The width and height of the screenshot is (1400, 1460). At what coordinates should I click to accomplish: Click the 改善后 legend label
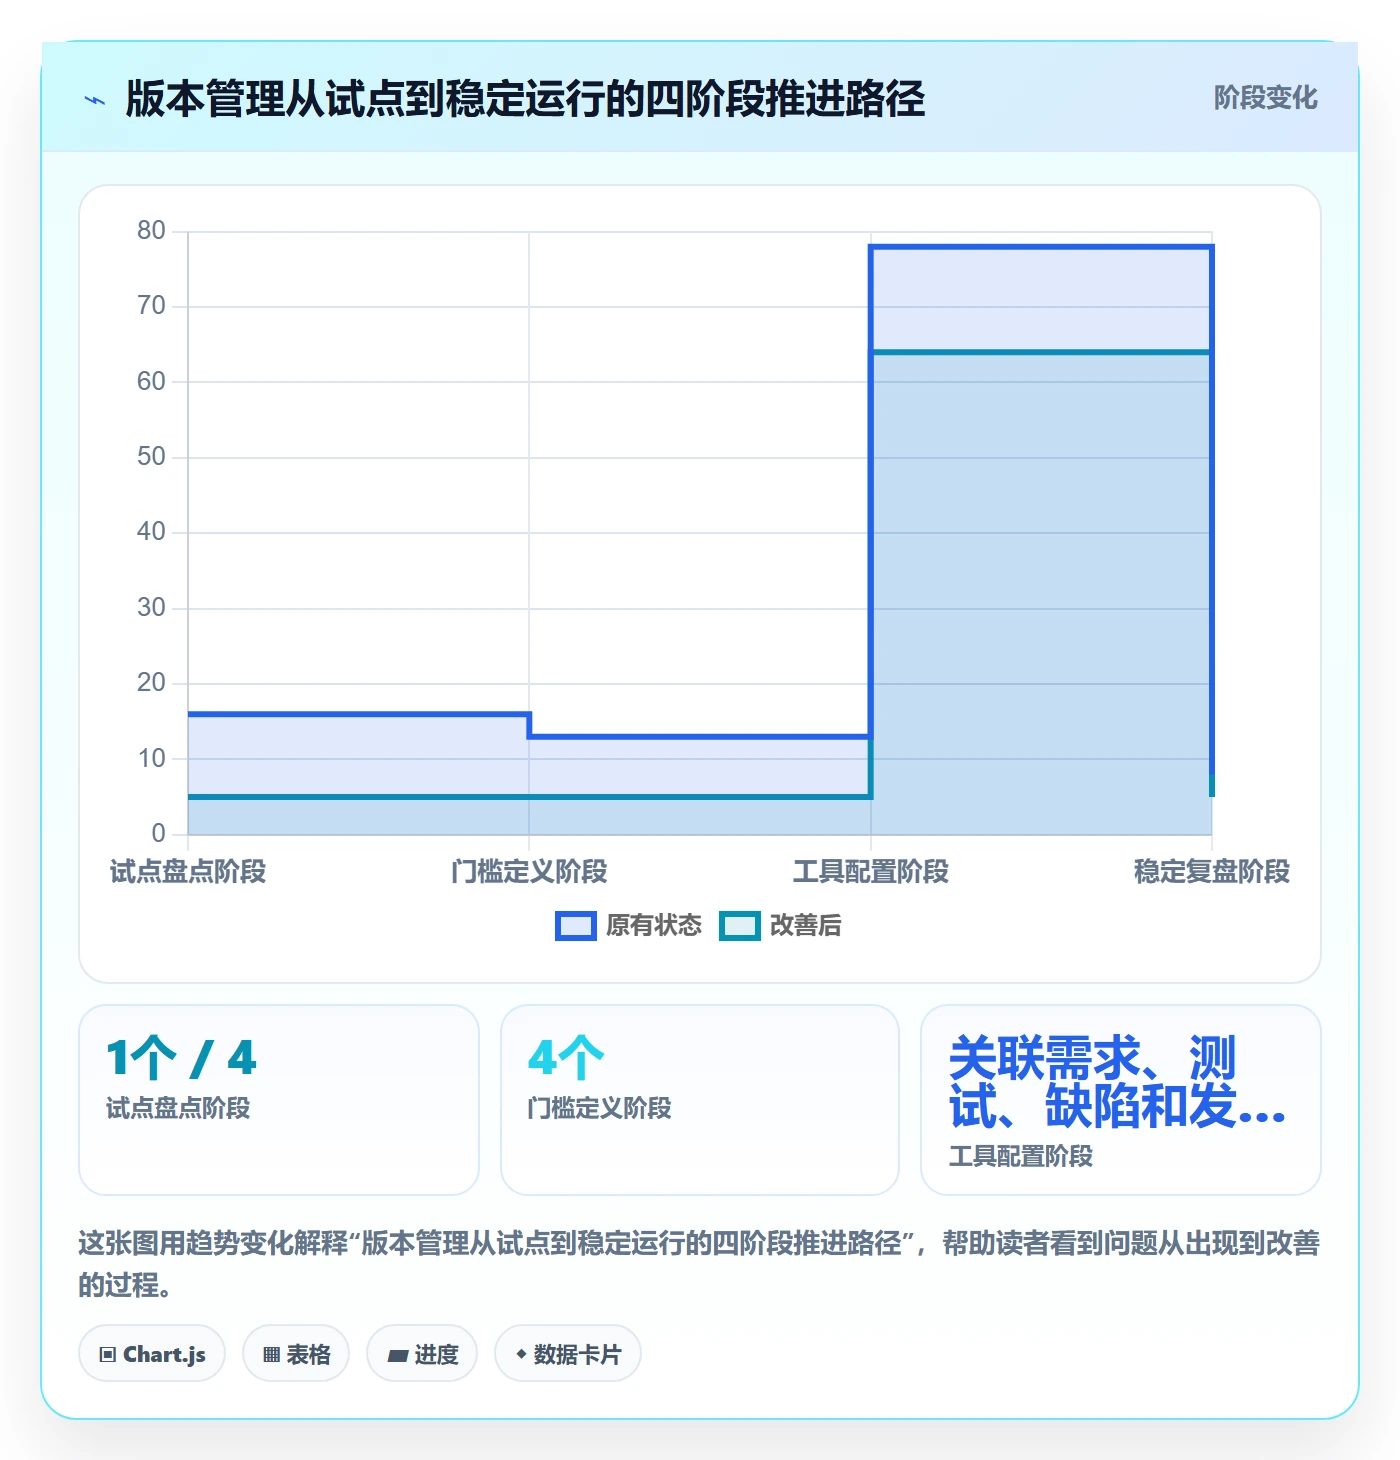coord(805,926)
